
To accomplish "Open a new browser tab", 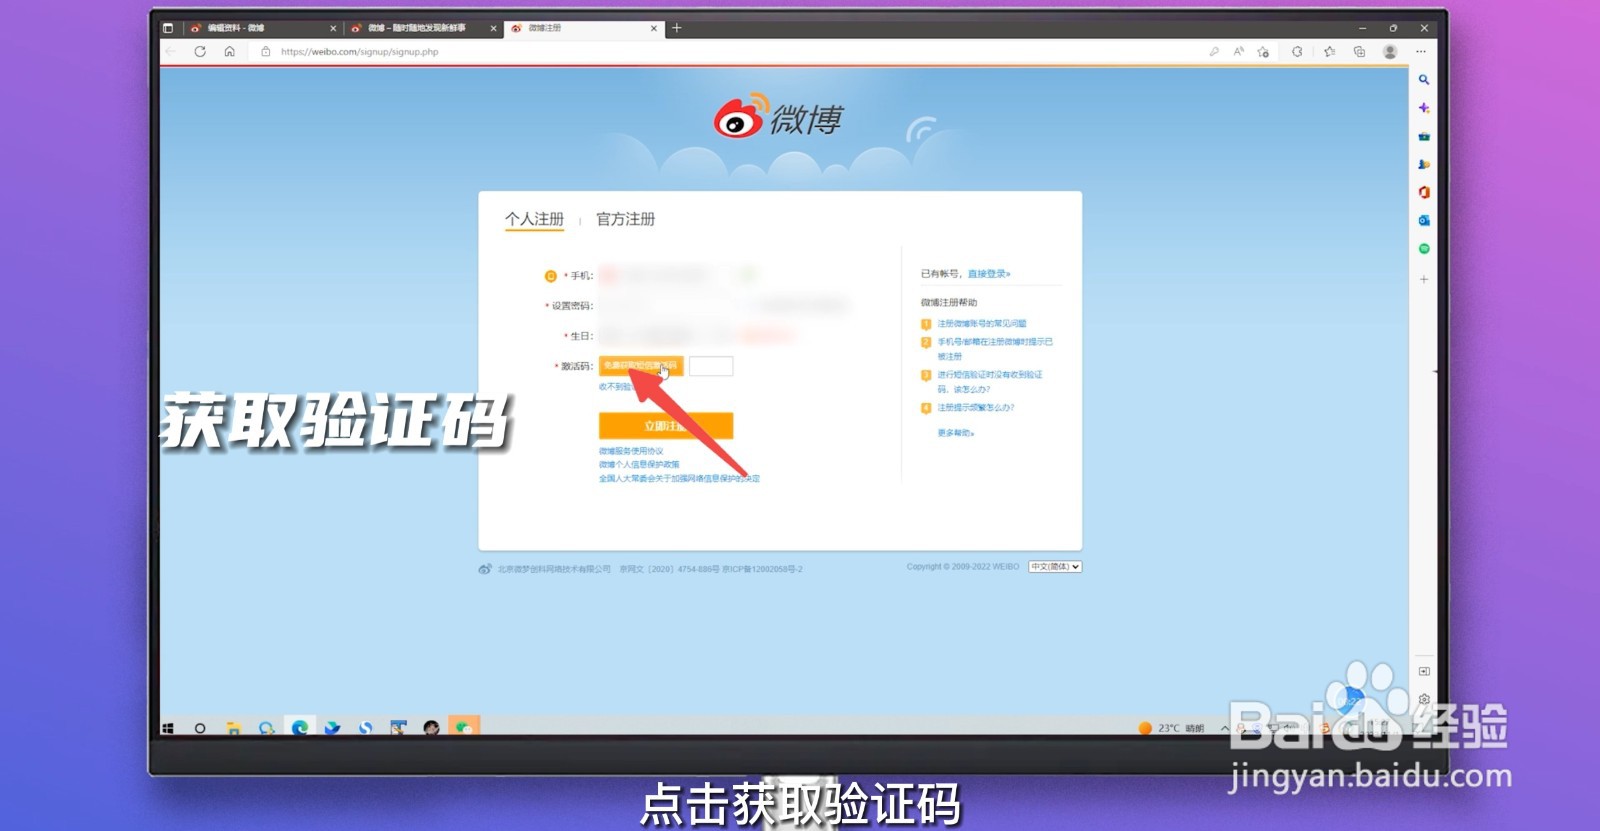I will coord(677,28).
